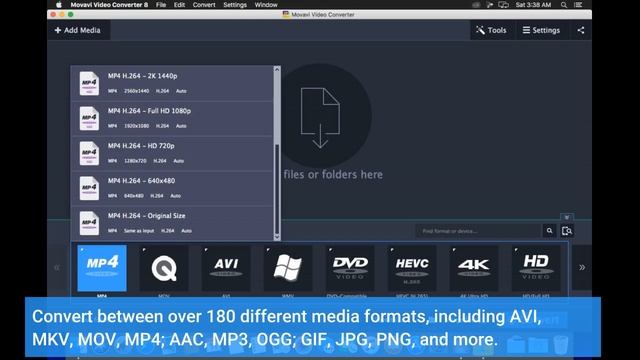This screenshot has height=360, width=640.
Task: Open the Window menu
Action: (266, 5)
